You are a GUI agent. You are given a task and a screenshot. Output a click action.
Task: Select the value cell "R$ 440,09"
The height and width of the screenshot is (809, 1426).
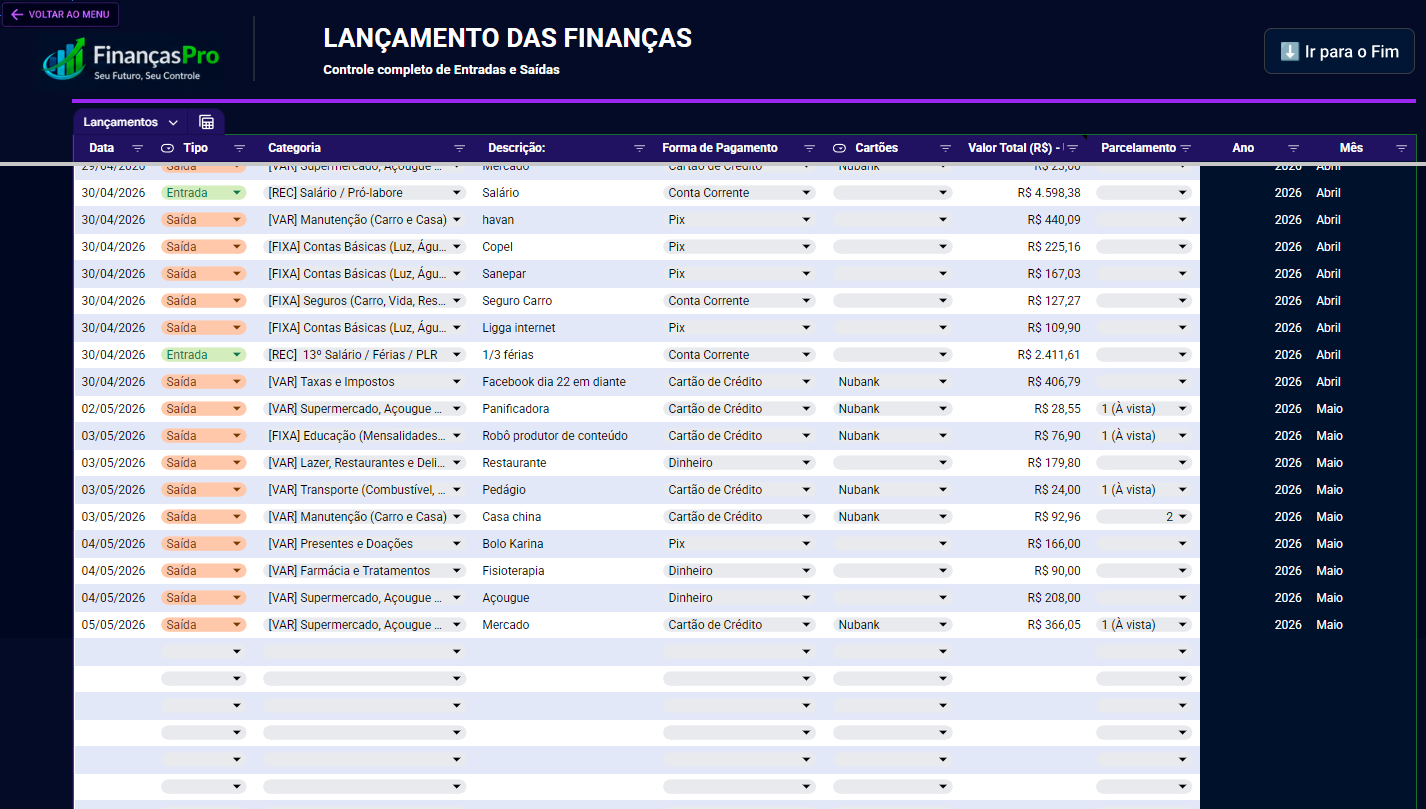(x=1054, y=220)
